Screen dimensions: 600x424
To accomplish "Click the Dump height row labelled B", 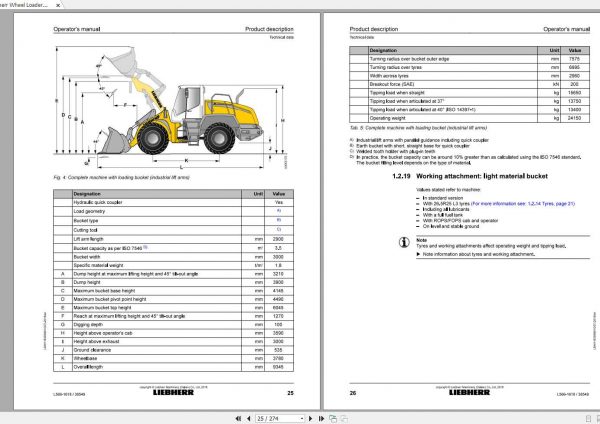I will coord(173,282).
